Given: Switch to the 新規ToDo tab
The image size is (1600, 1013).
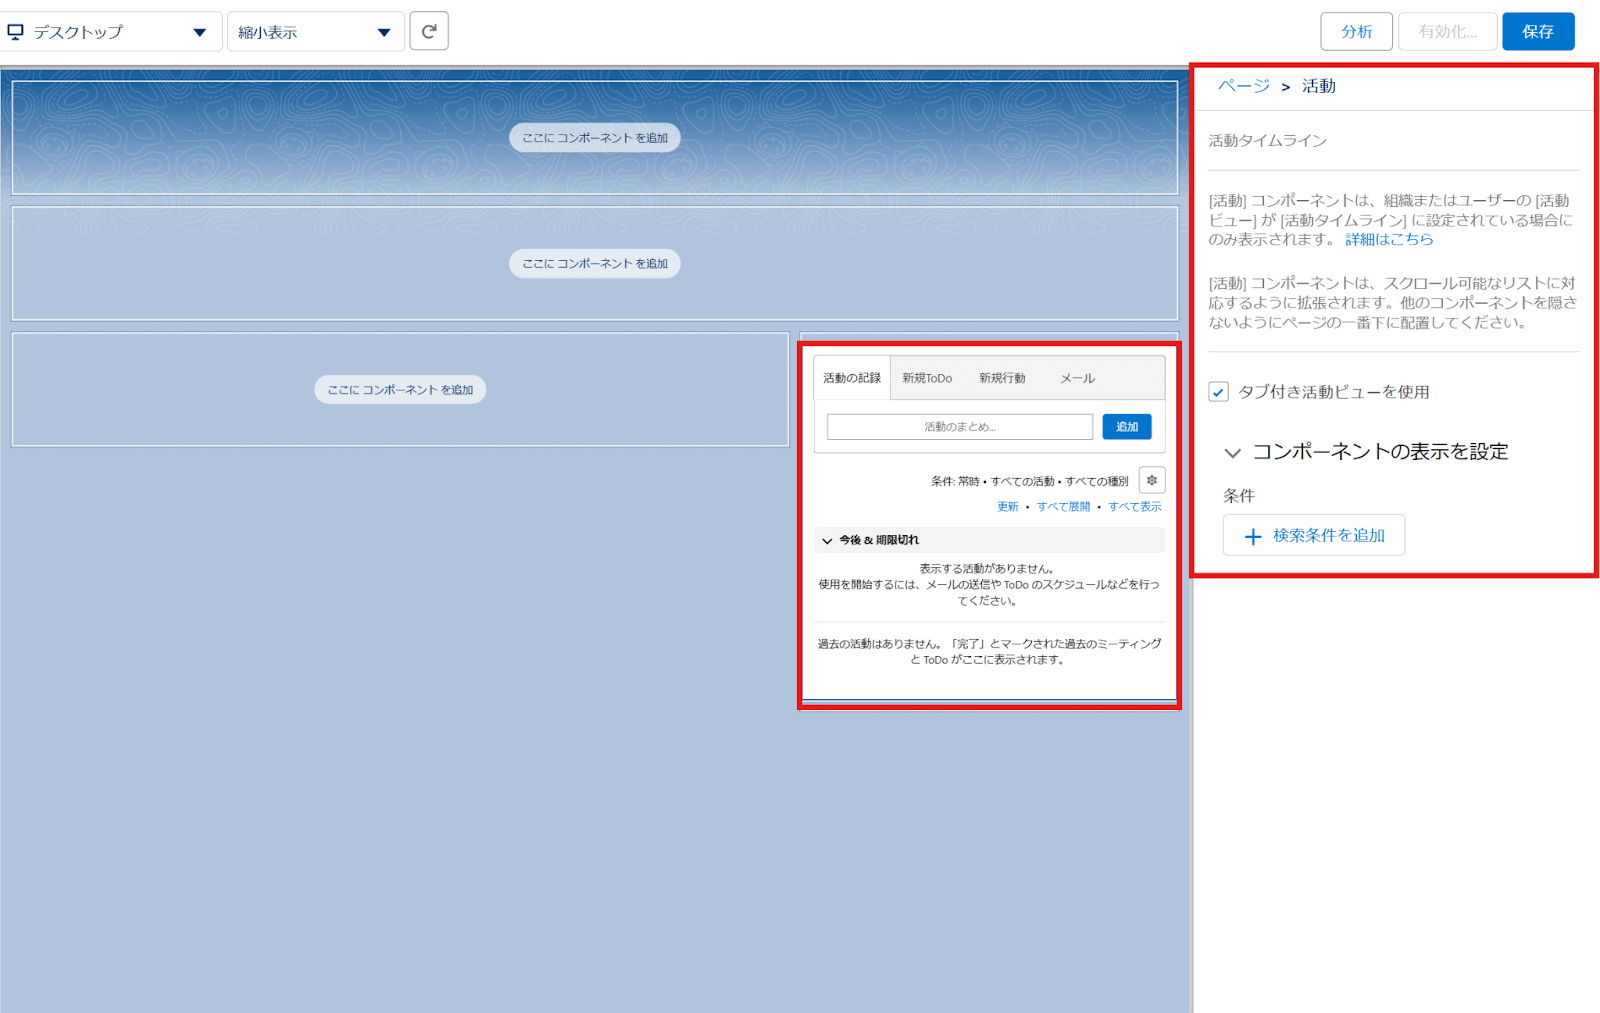Looking at the screenshot, I should click(927, 377).
